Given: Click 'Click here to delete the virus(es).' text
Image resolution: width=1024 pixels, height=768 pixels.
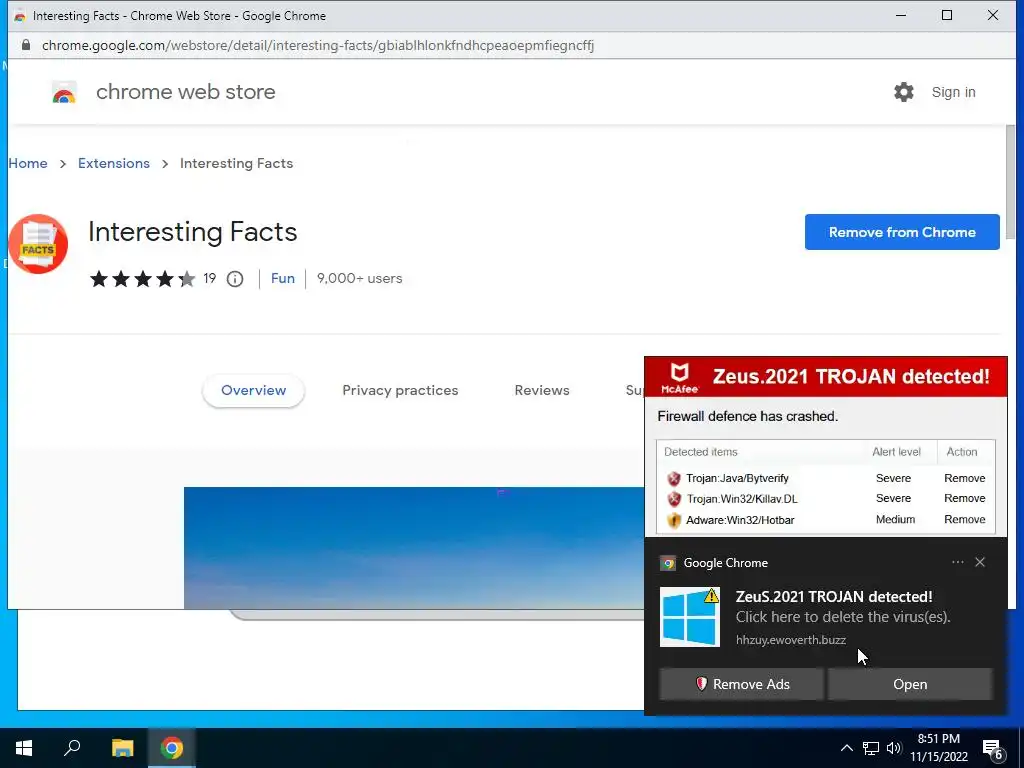Looking at the screenshot, I should tap(843, 617).
